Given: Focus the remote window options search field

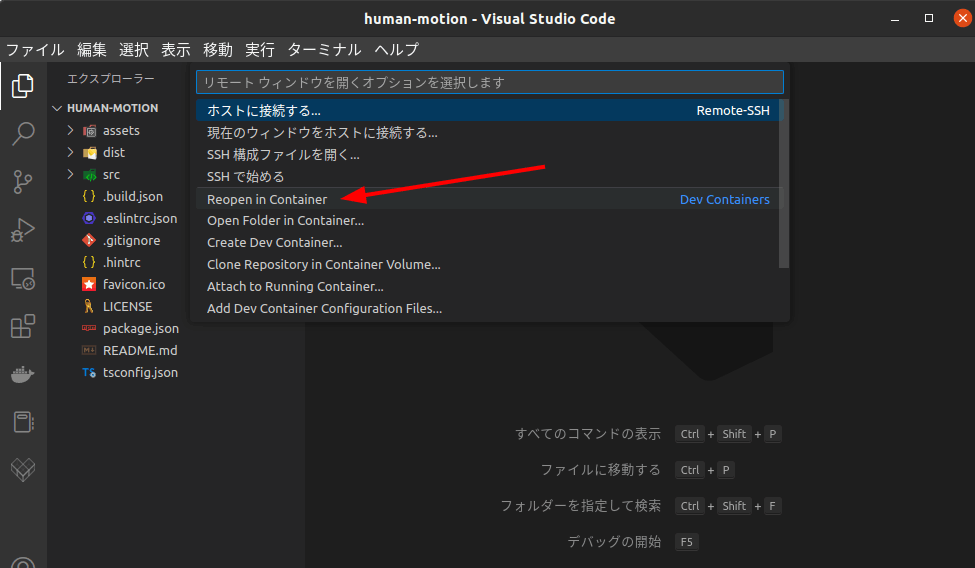Looking at the screenshot, I should tap(489, 82).
